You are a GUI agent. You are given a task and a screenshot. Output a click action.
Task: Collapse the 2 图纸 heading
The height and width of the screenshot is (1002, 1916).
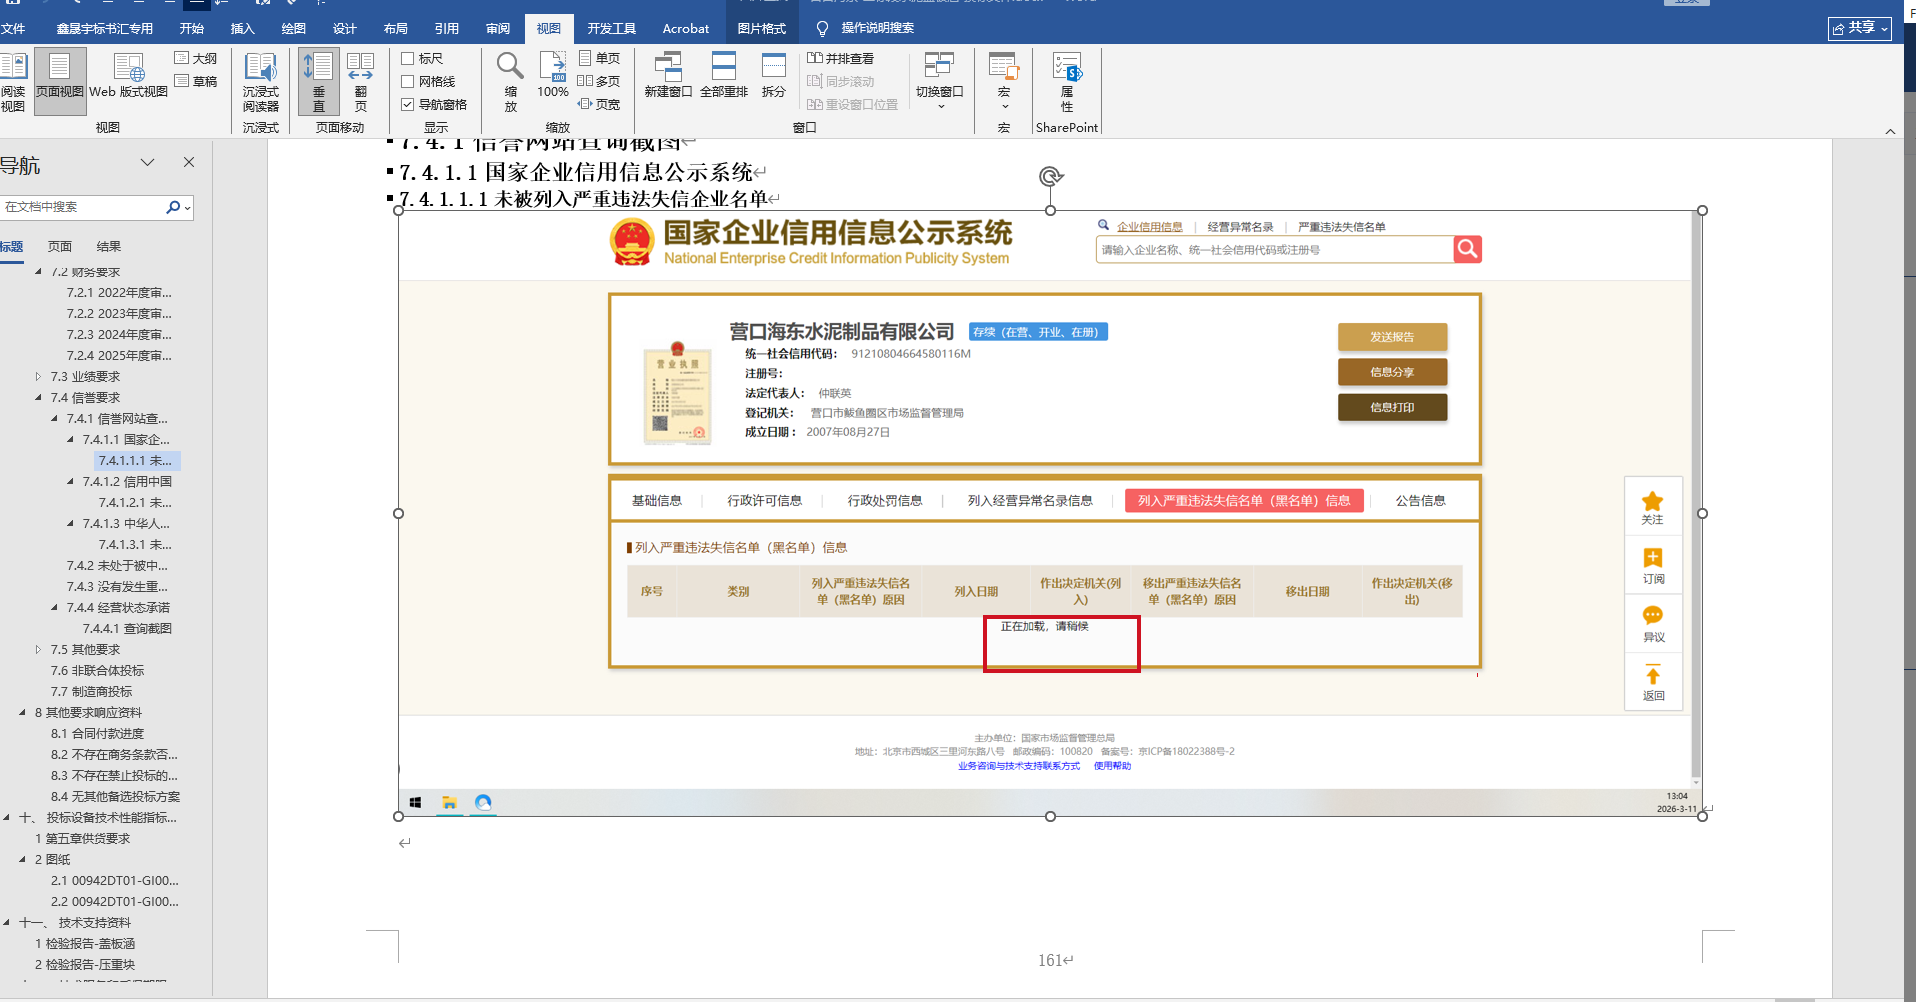(23, 860)
